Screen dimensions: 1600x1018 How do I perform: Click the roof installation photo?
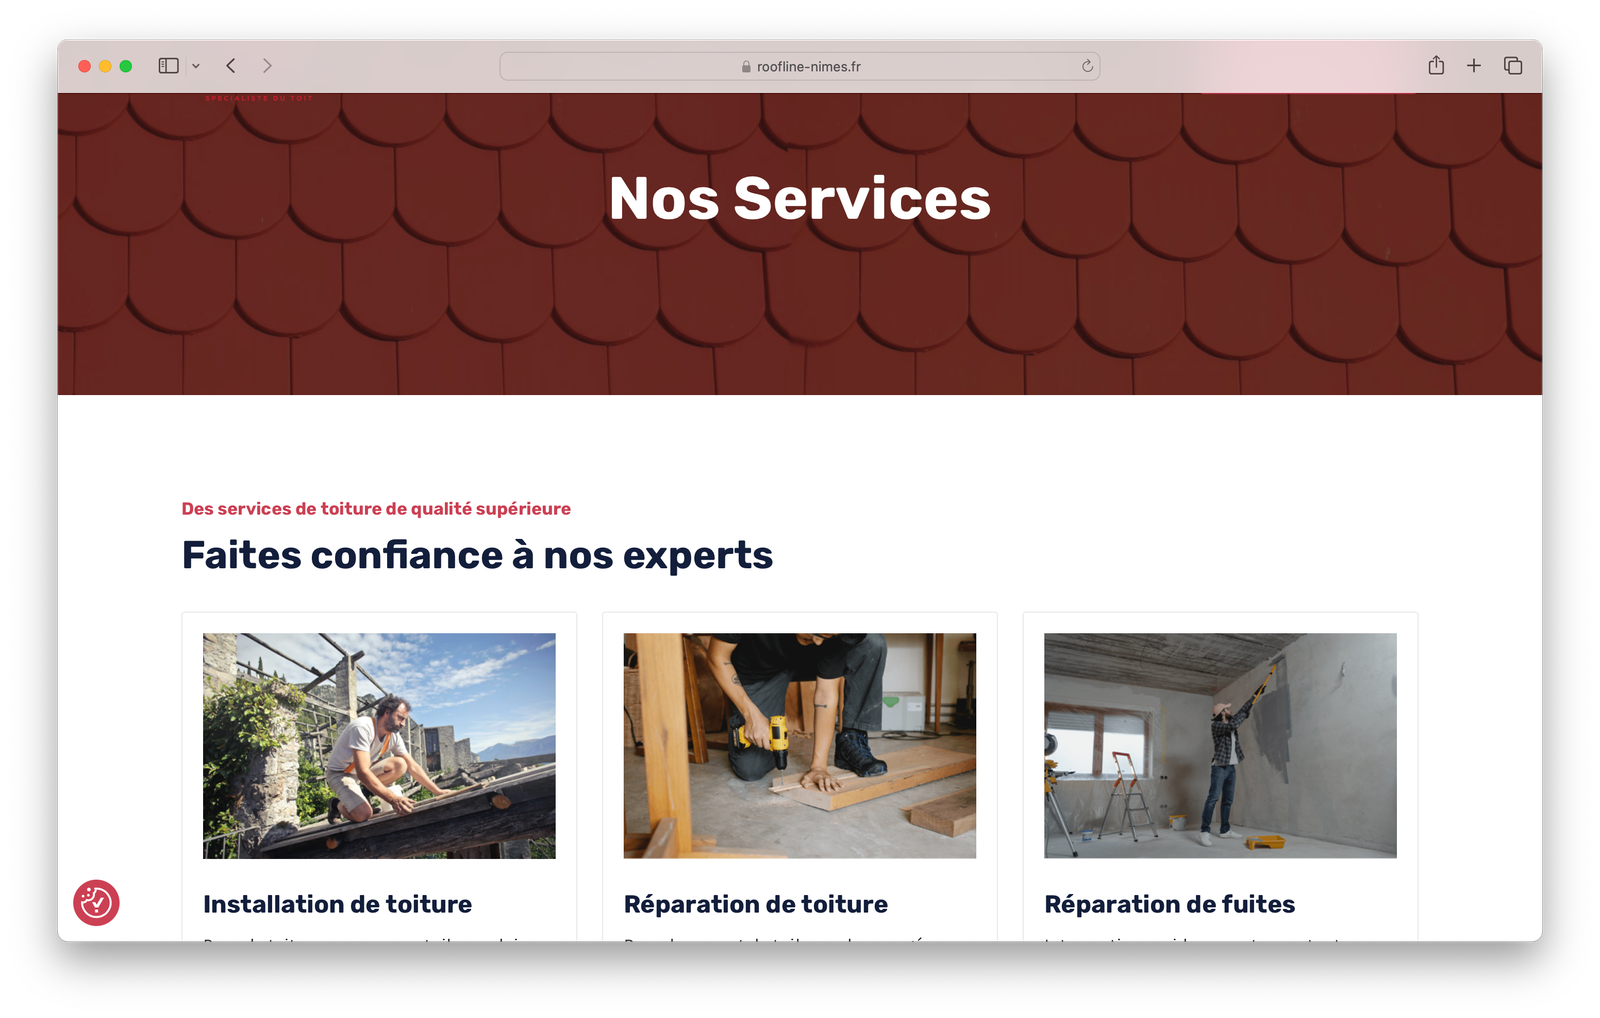coord(379,745)
